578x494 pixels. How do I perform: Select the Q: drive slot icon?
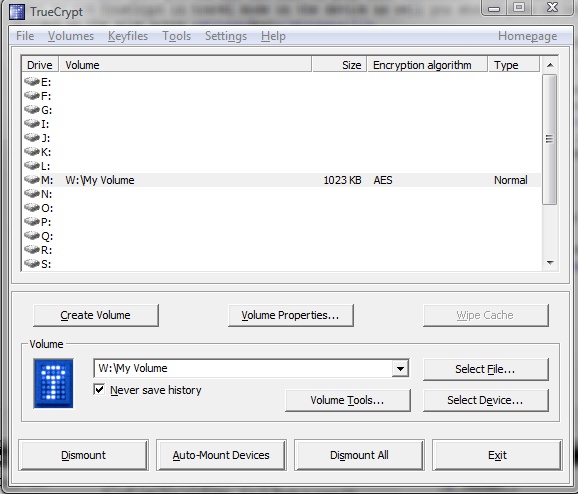pos(32,235)
